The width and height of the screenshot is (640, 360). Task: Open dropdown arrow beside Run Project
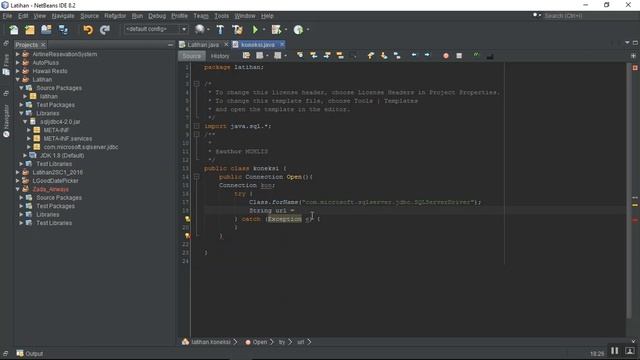[264, 30]
